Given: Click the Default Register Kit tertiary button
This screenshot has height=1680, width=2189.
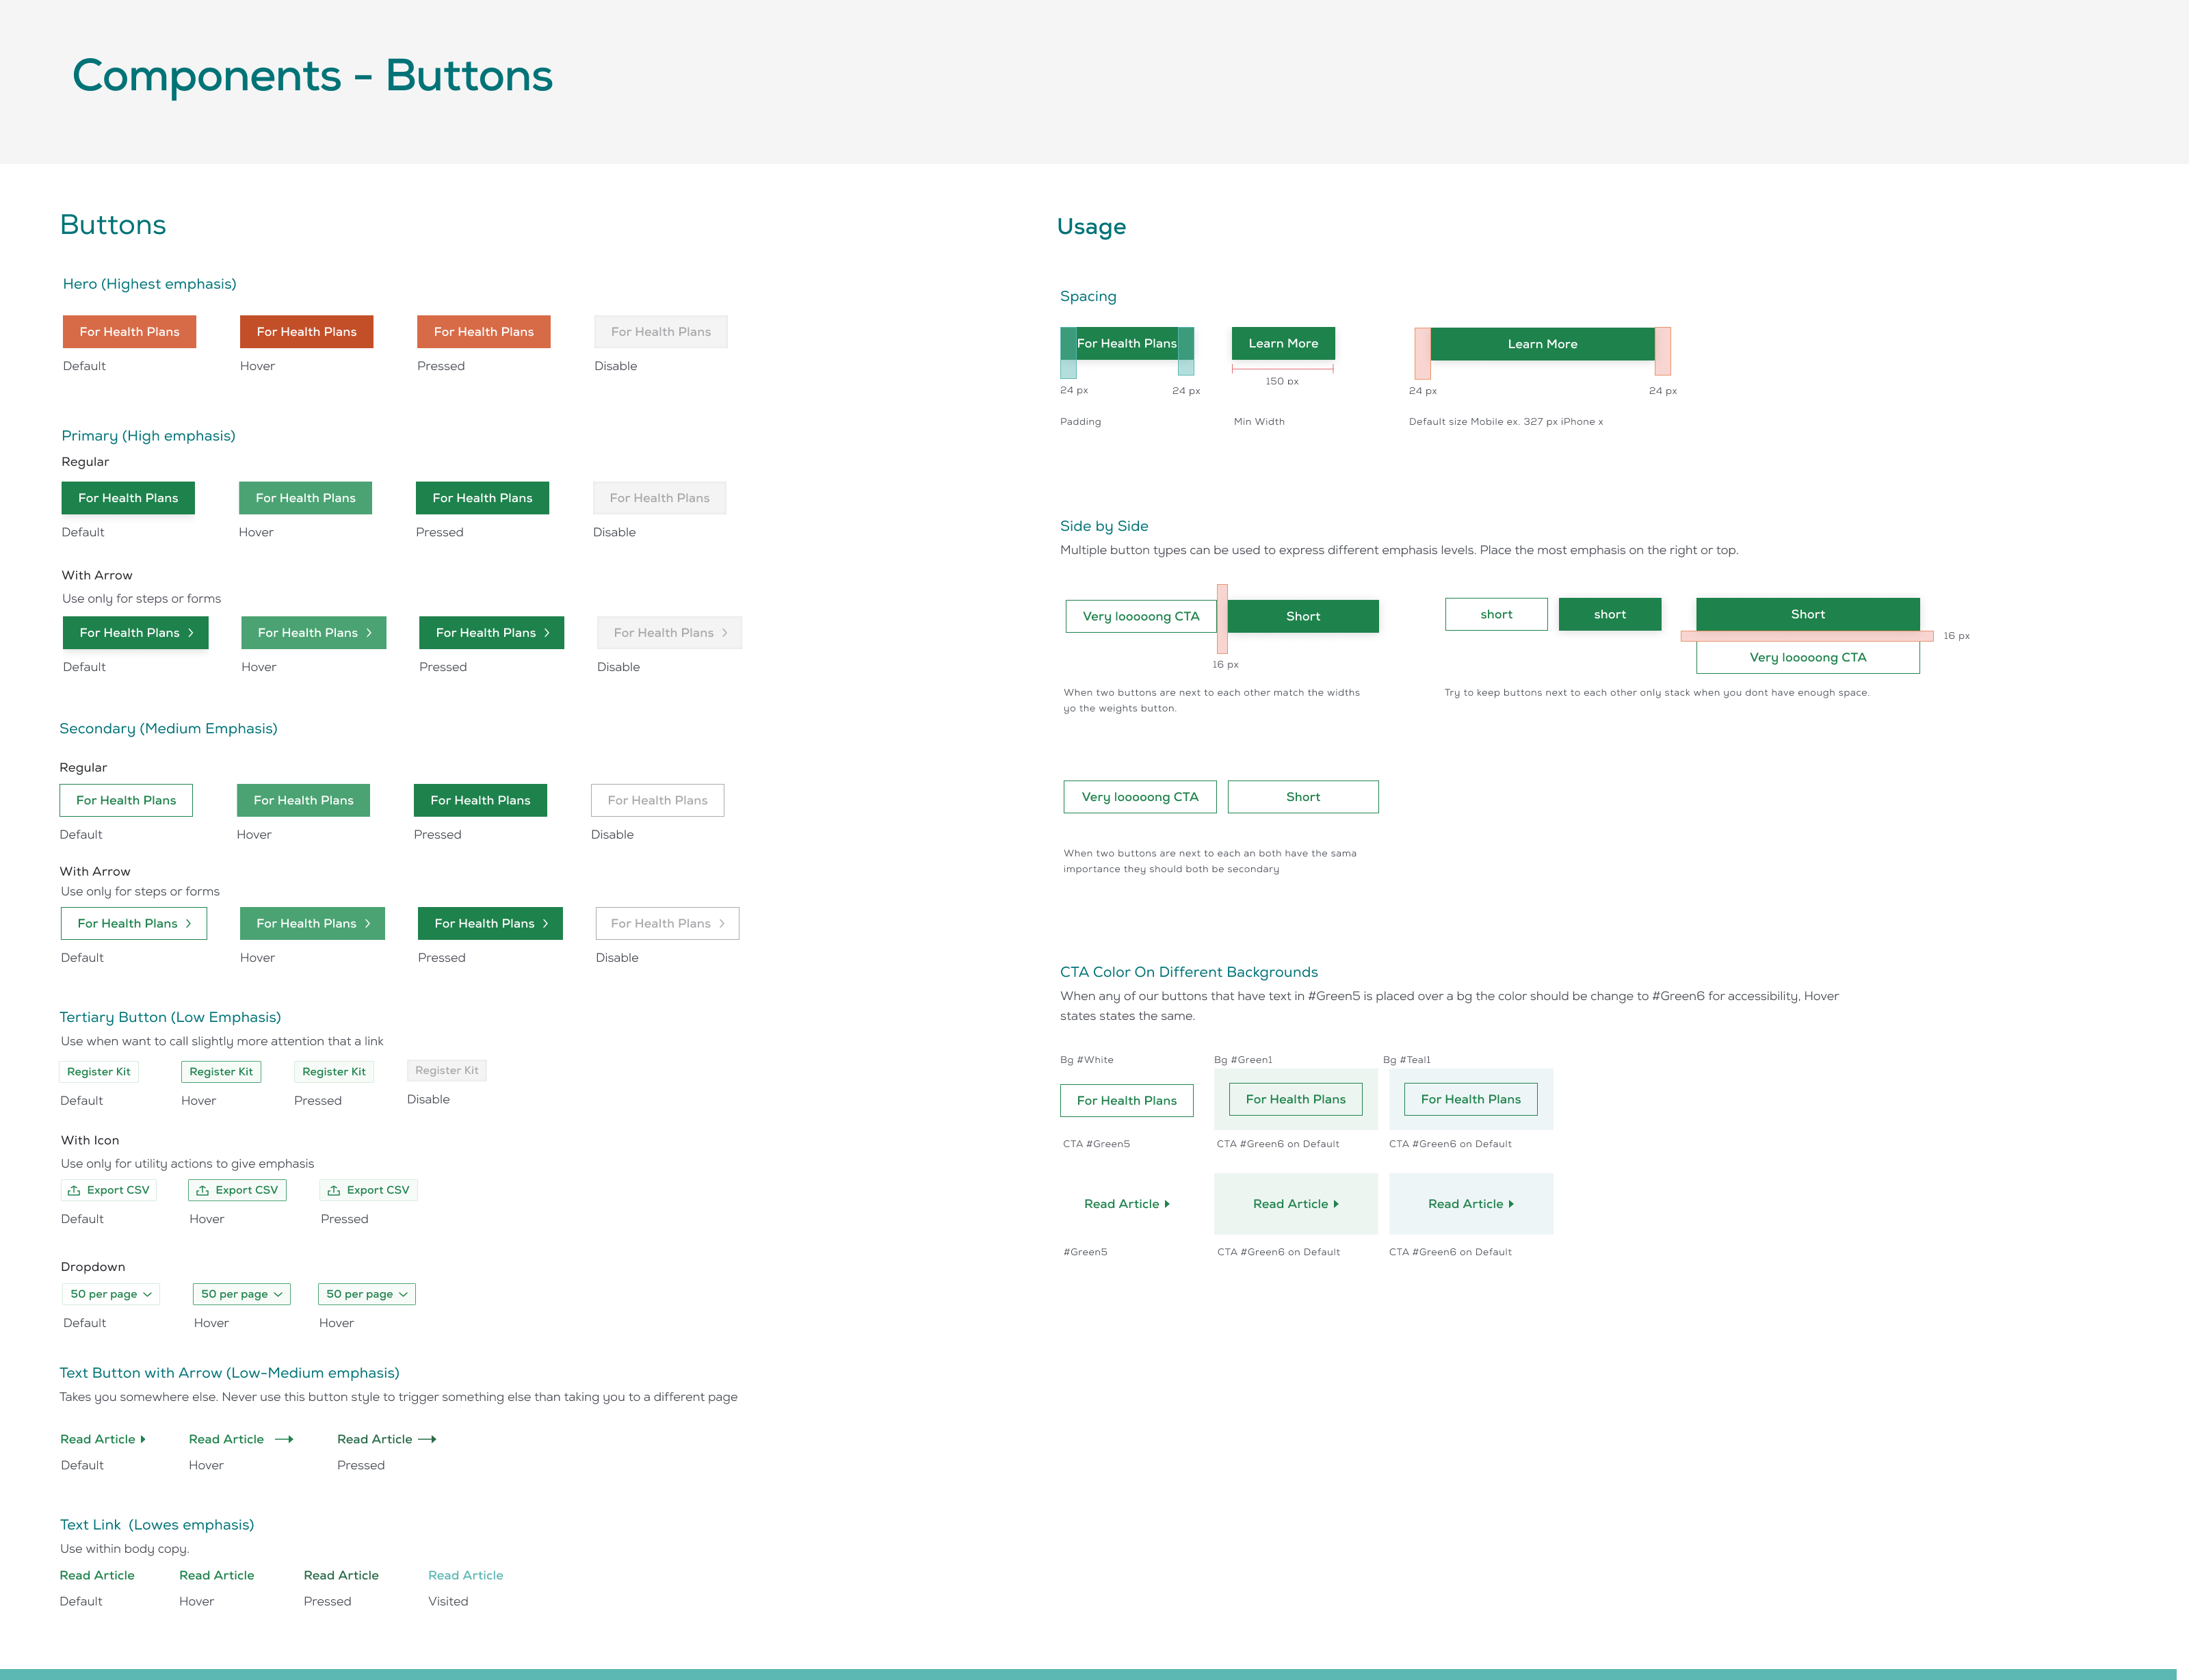Looking at the screenshot, I should click(98, 1071).
